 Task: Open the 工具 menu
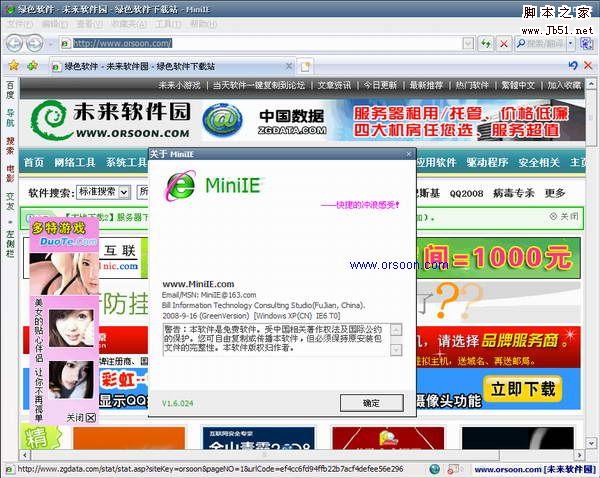(168, 24)
